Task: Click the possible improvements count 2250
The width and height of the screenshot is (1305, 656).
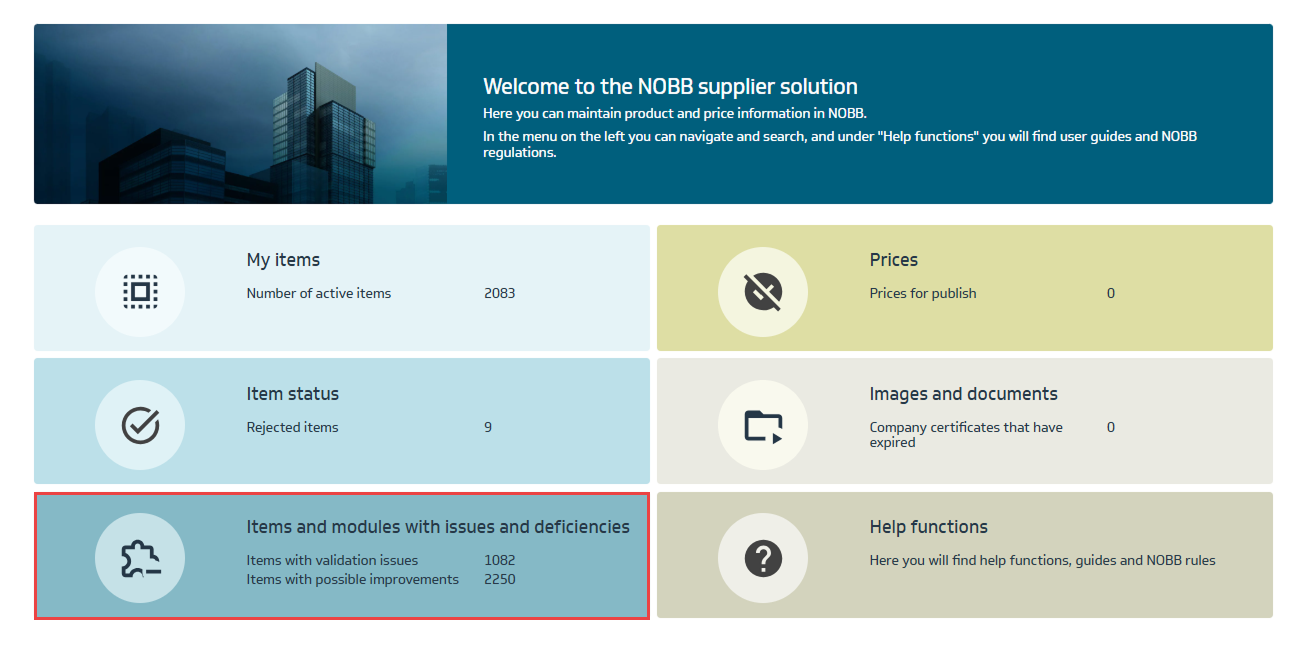Action: point(499,579)
